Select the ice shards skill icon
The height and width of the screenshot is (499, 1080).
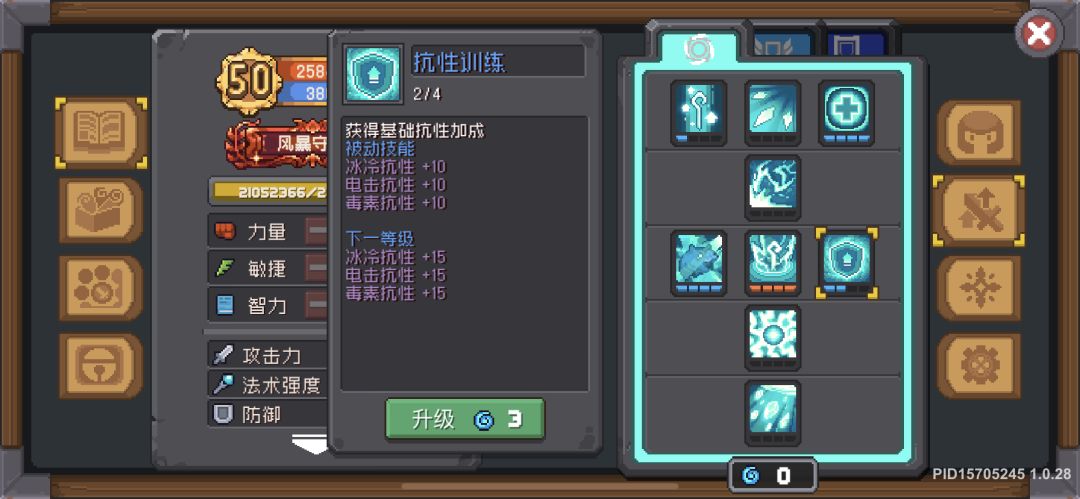(772, 112)
